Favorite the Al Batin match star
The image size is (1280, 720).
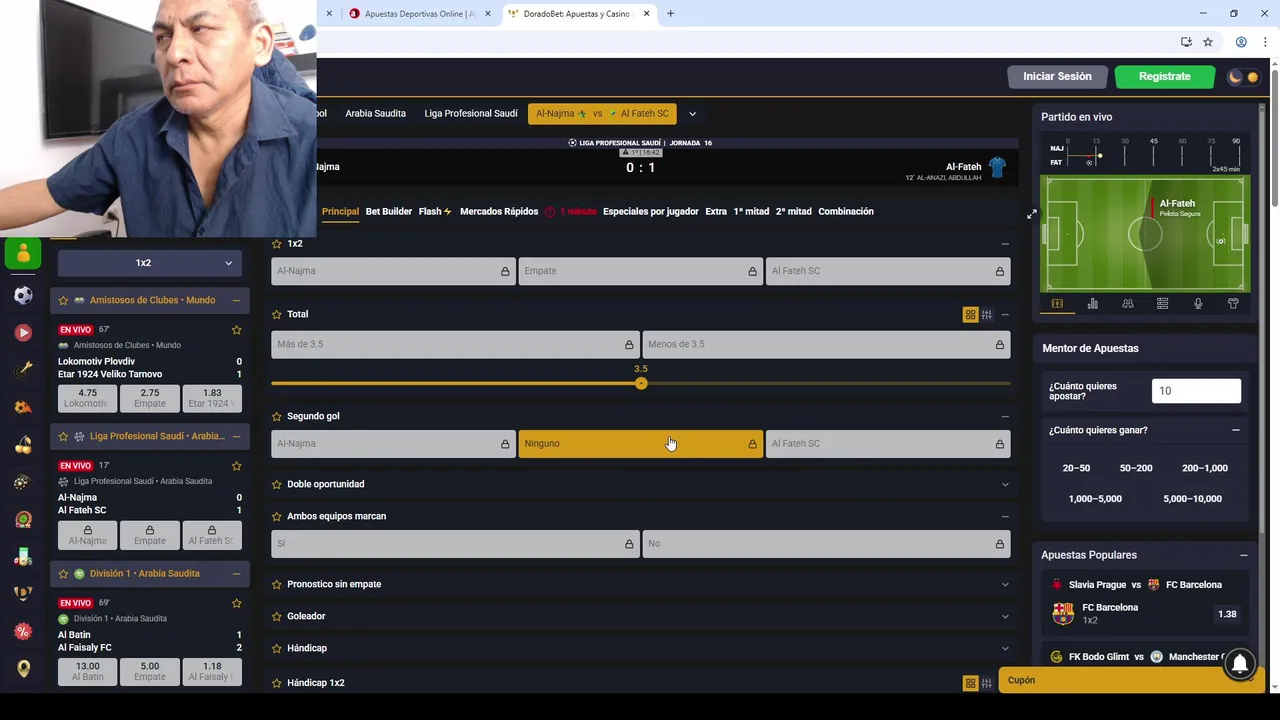(x=237, y=603)
